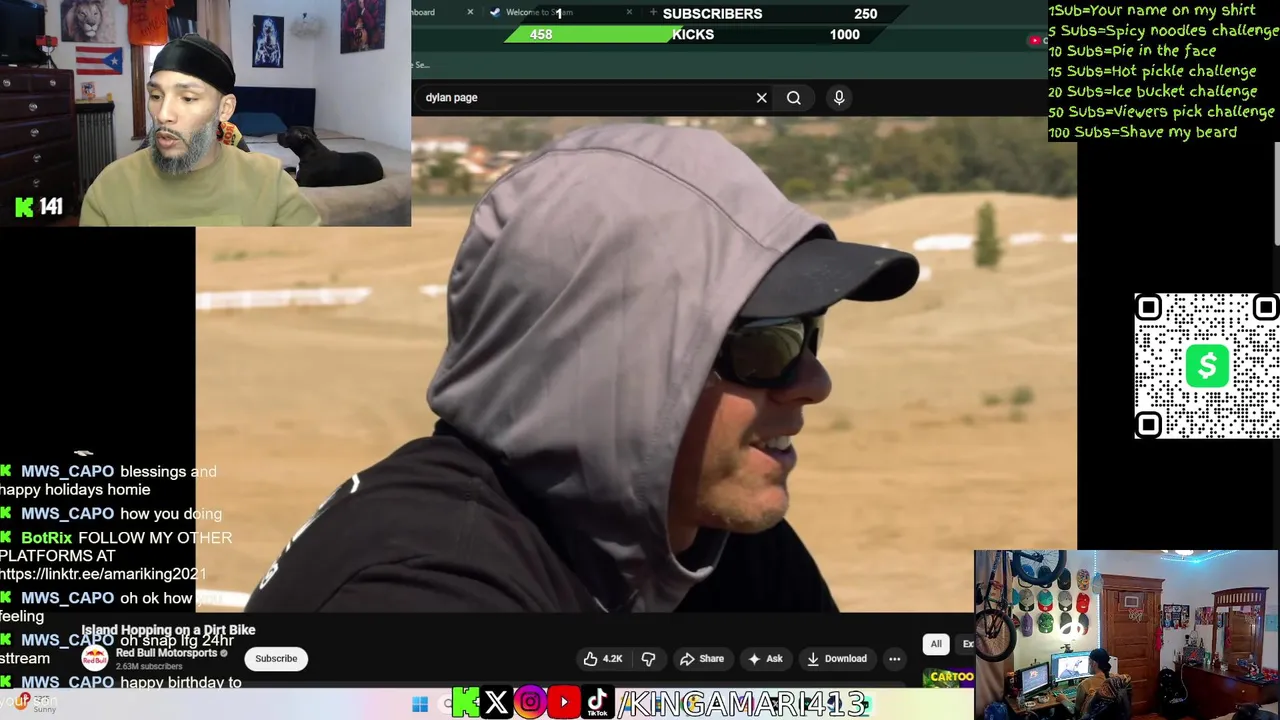Click the linktr.ee/amariking2021 link in chat
Screen dimensions: 1280x720
103,574
